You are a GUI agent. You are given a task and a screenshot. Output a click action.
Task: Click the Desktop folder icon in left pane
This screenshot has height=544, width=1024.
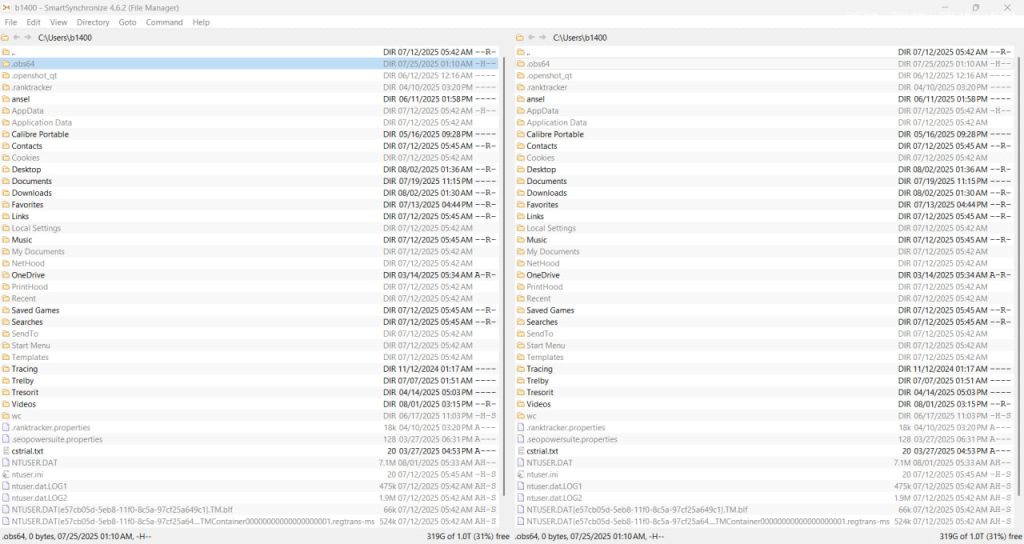coord(6,170)
